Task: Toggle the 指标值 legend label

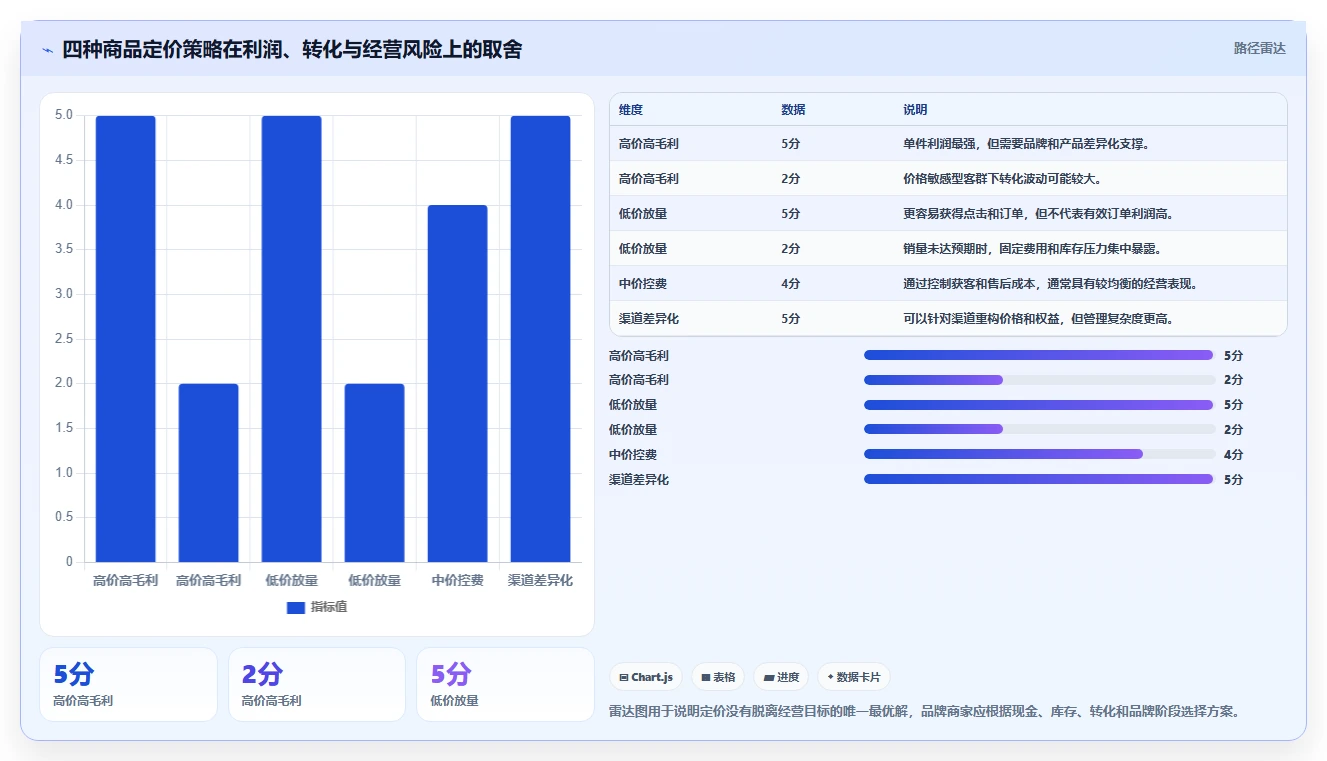Action: coord(329,607)
